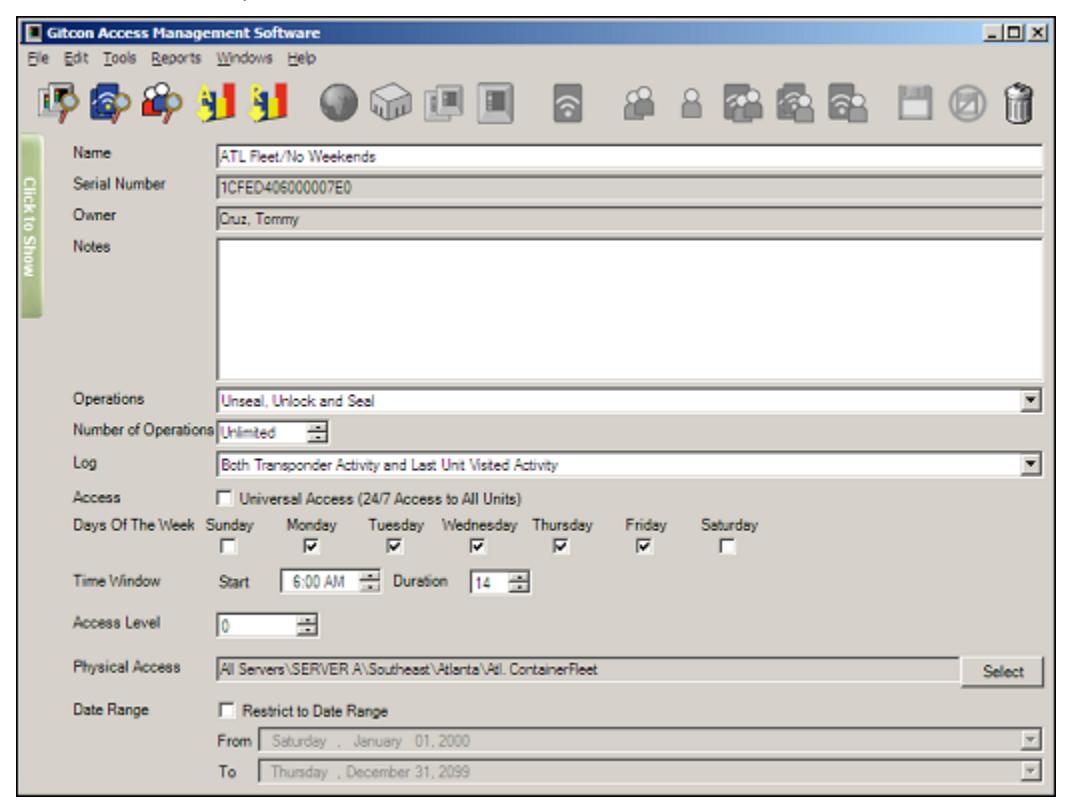
Task: Uncheck the Wednesday checkbox
Action: coord(477,546)
